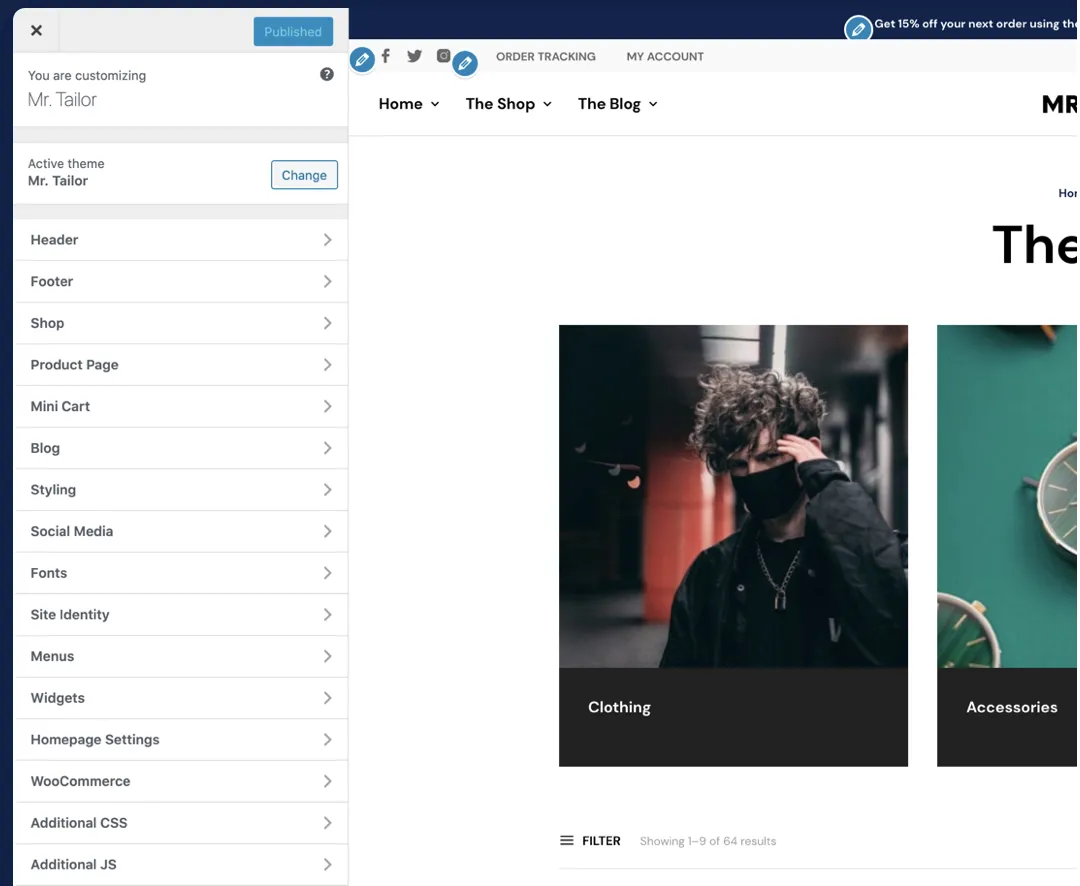1080x886 pixels.
Task: Open the Header customizer section
Action: pyautogui.click(x=181, y=240)
